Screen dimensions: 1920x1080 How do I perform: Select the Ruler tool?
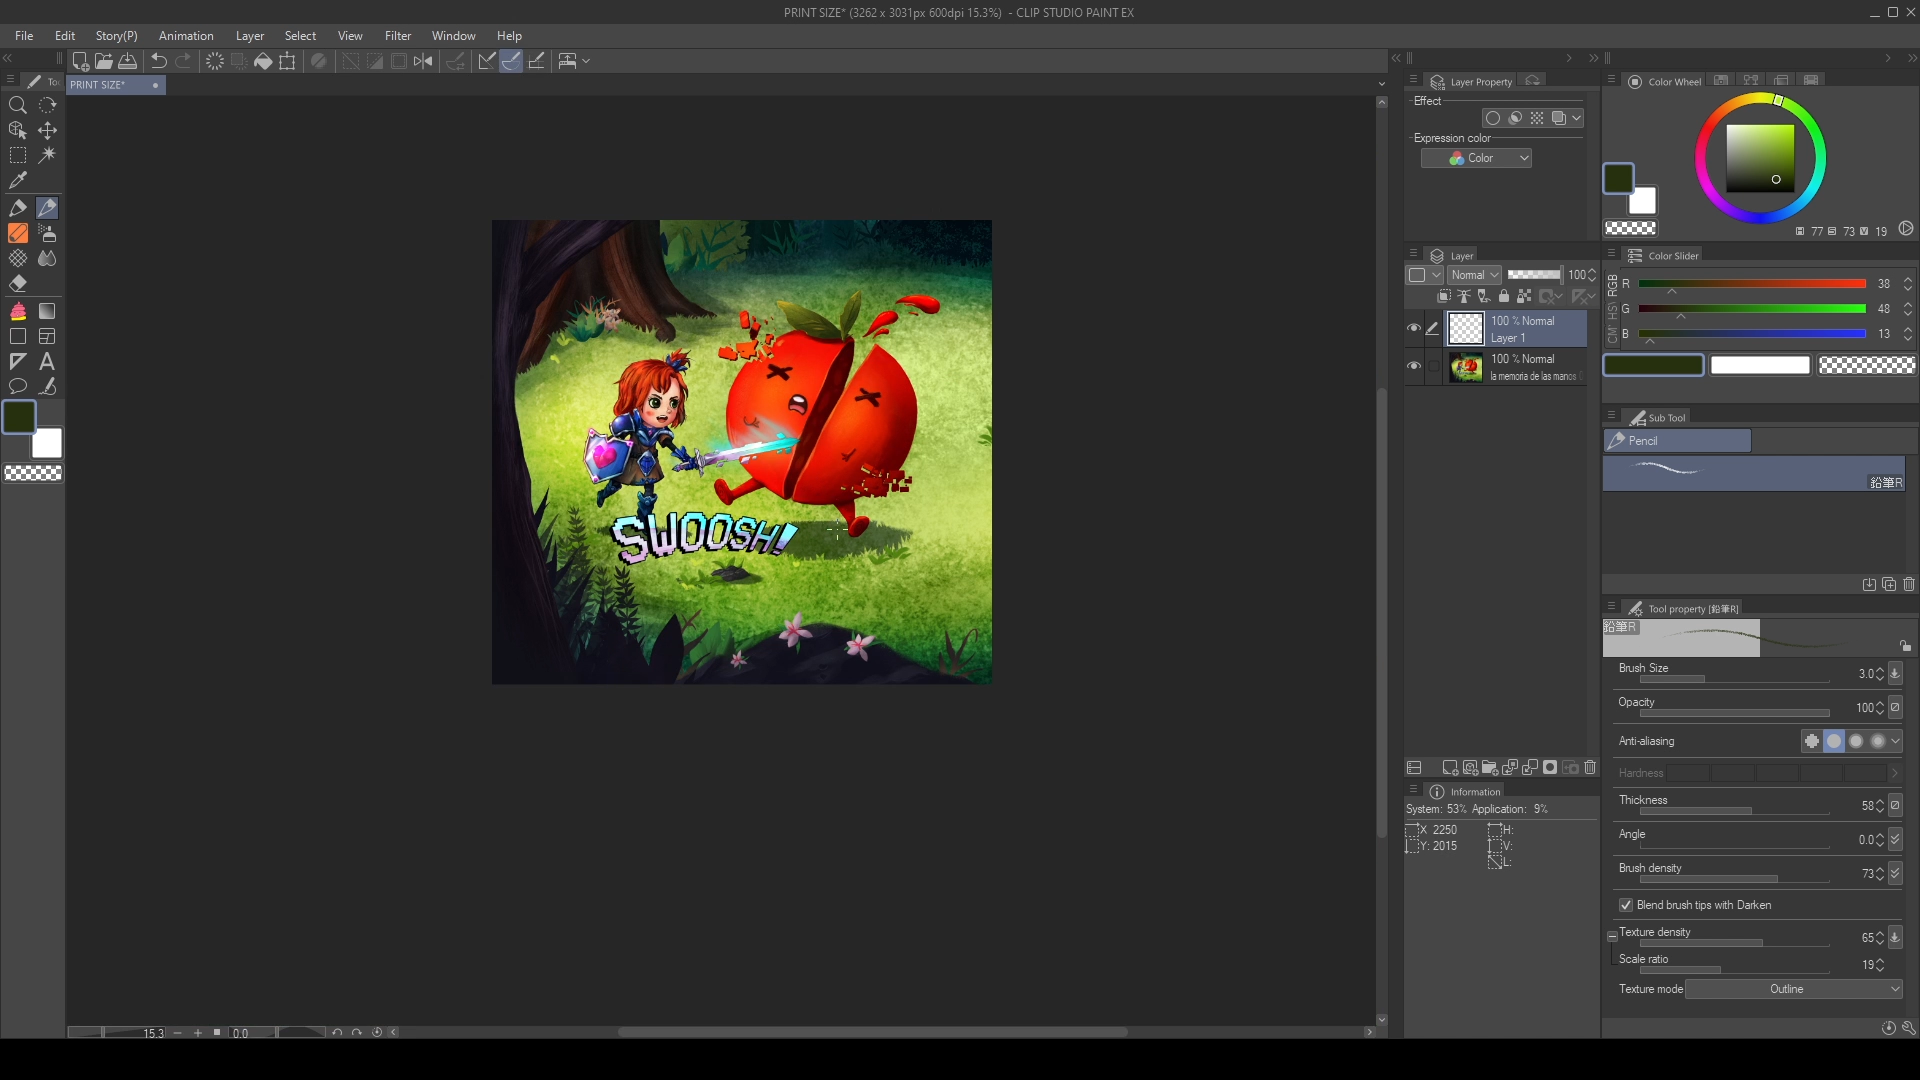(17, 361)
